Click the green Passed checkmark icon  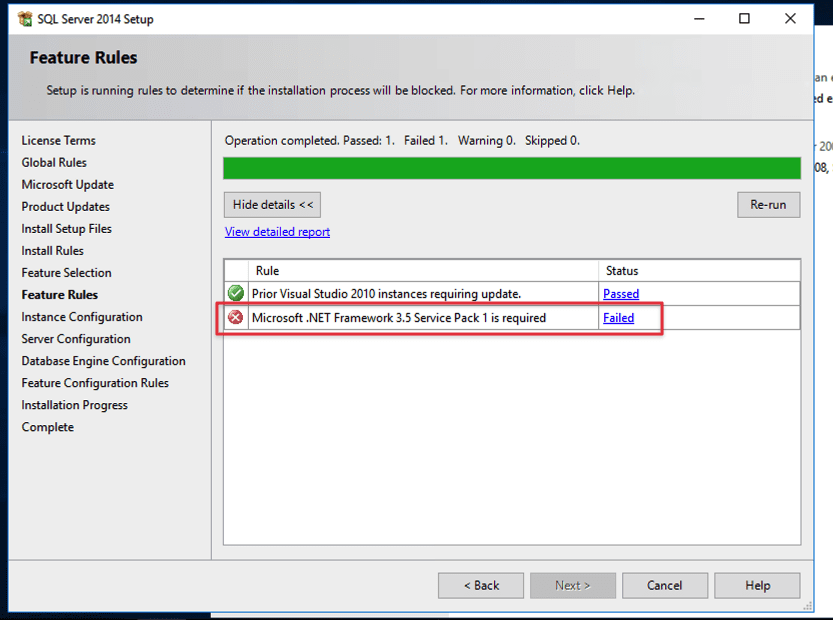click(236, 294)
